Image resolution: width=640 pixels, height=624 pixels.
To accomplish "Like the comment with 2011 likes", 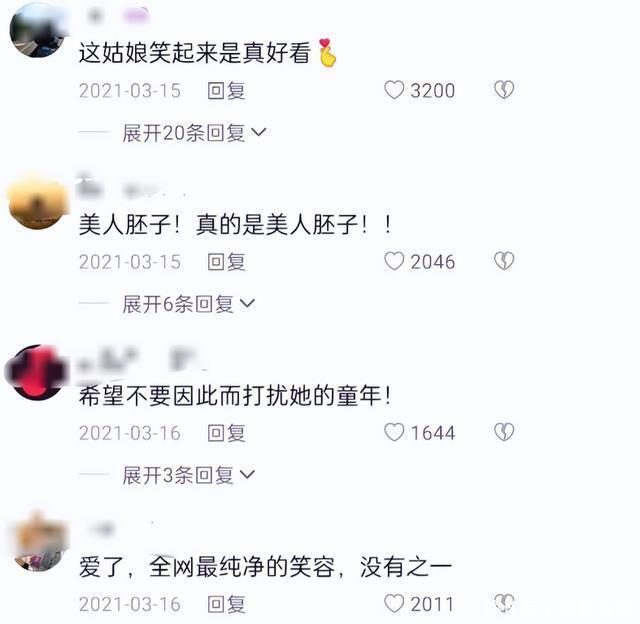I will 394,604.
